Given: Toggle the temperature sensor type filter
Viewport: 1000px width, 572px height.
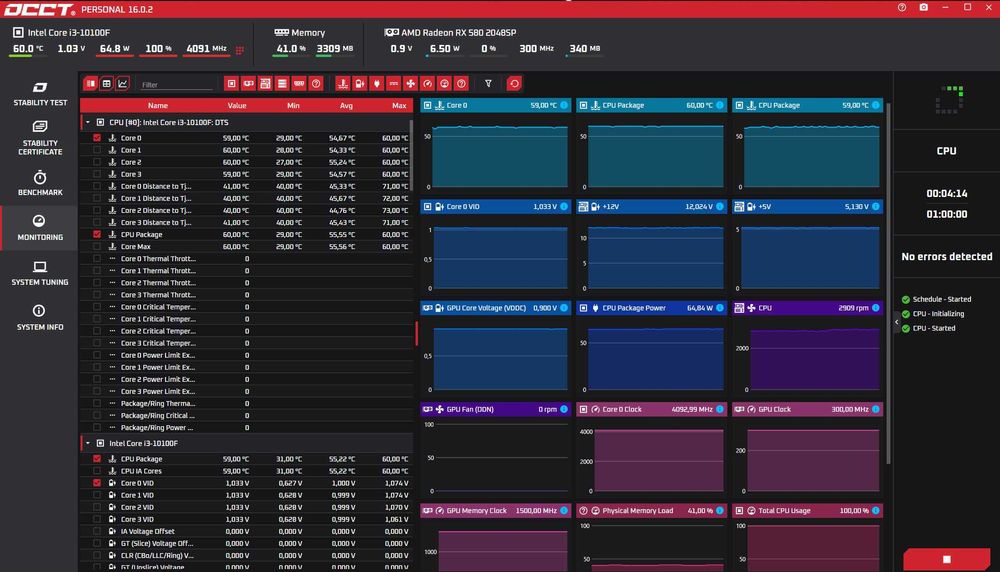Looking at the screenshot, I should click(343, 84).
